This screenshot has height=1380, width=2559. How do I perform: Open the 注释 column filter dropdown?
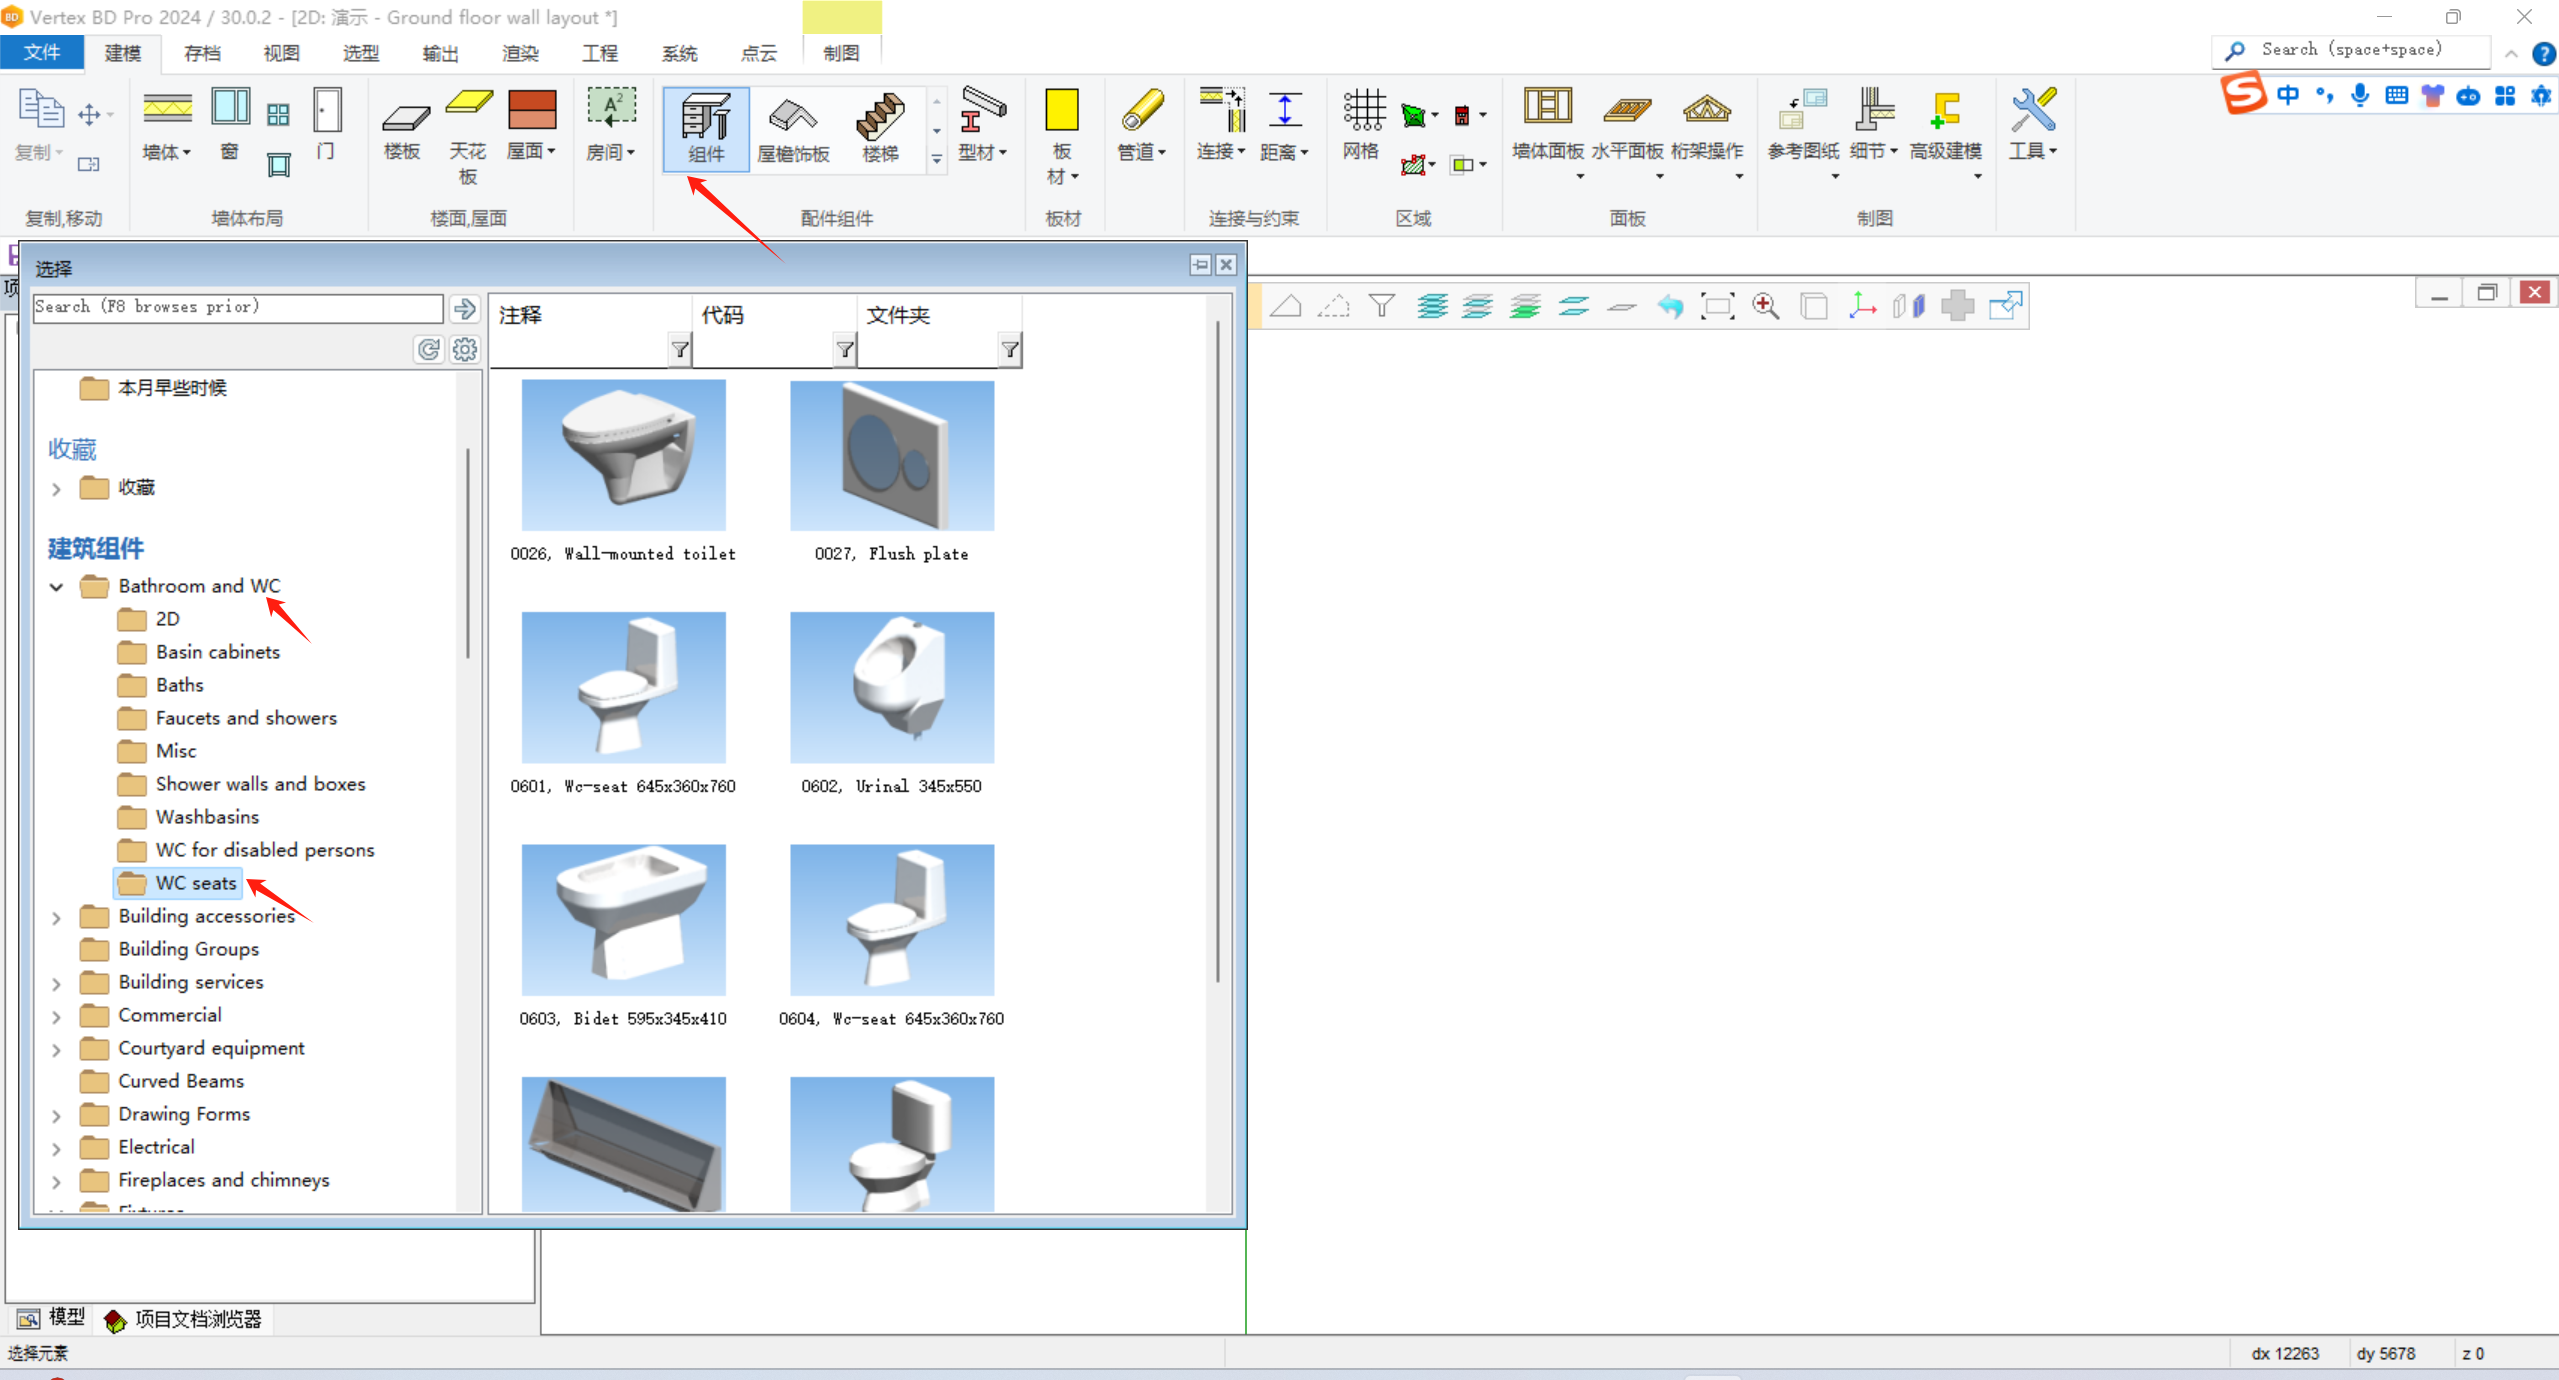coord(680,349)
